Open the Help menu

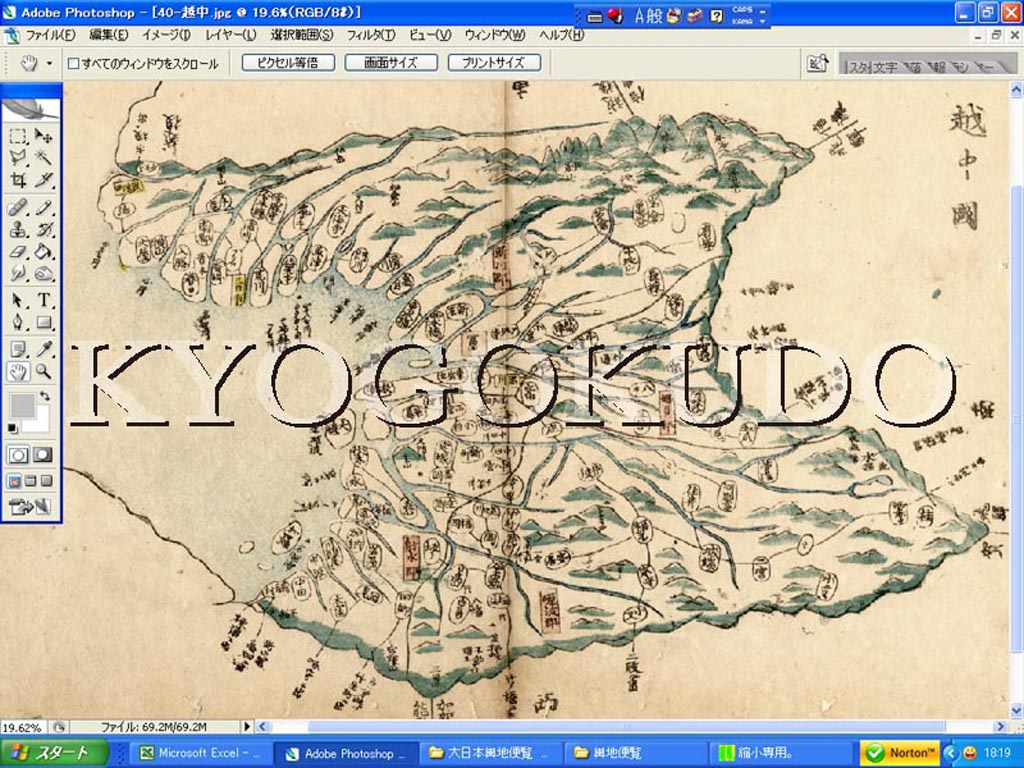[x=561, y=35]
